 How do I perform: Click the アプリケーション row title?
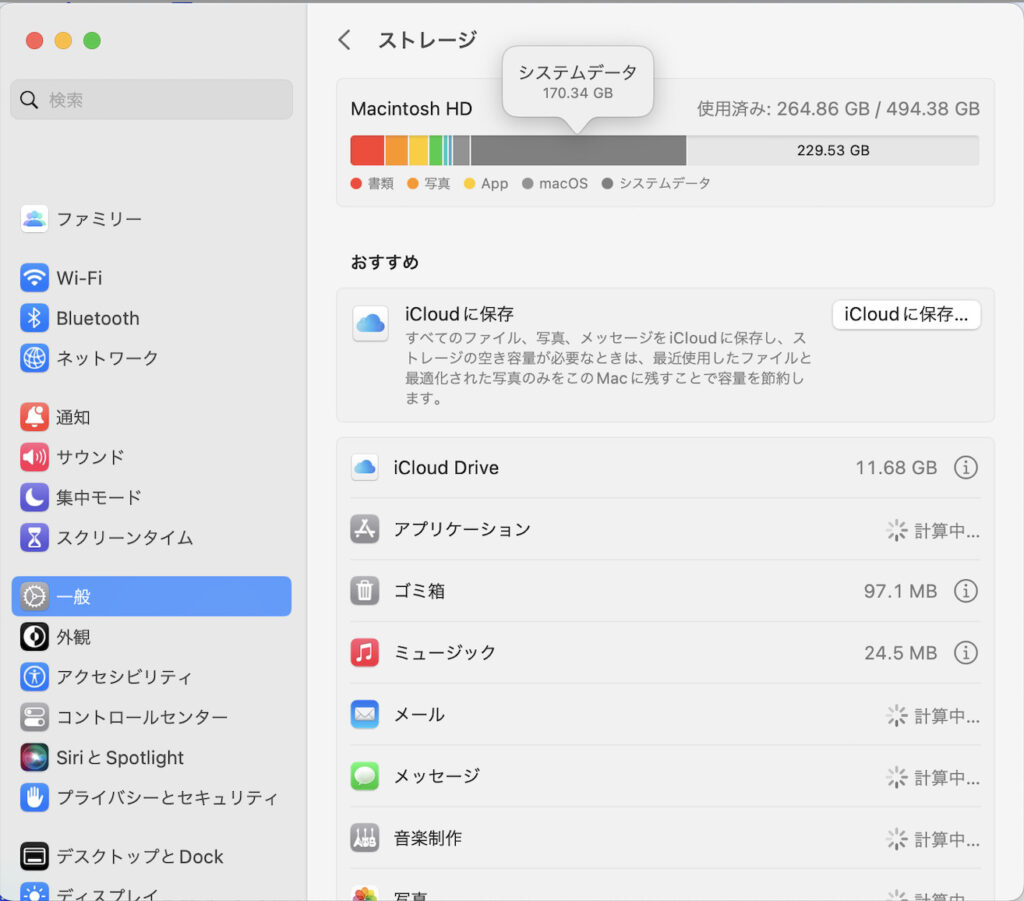[x=462, y=529]
